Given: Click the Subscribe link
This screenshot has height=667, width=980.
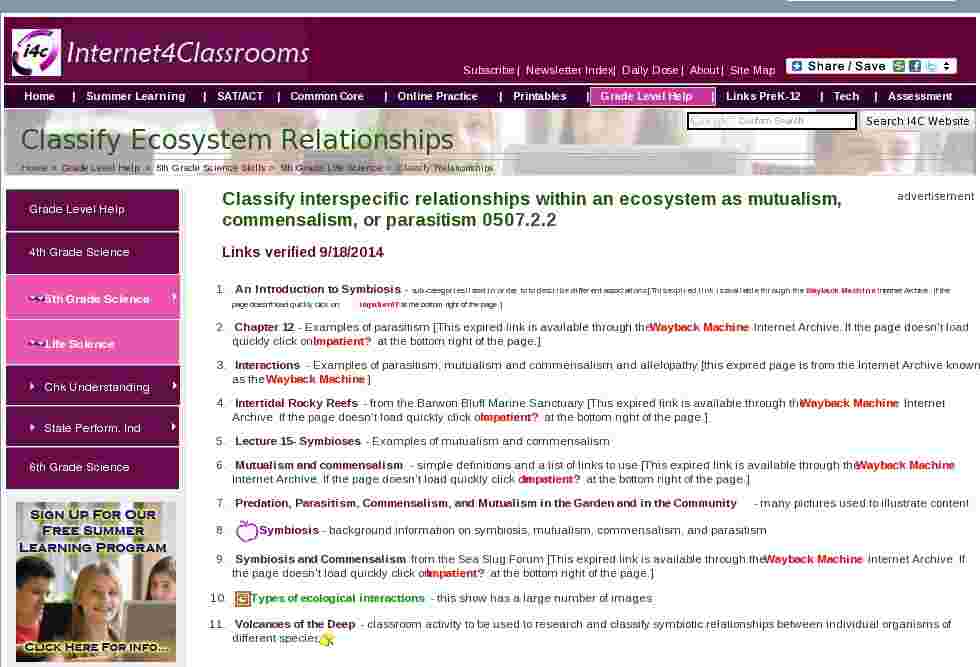Looking at the screenshot, I should 489,70.
